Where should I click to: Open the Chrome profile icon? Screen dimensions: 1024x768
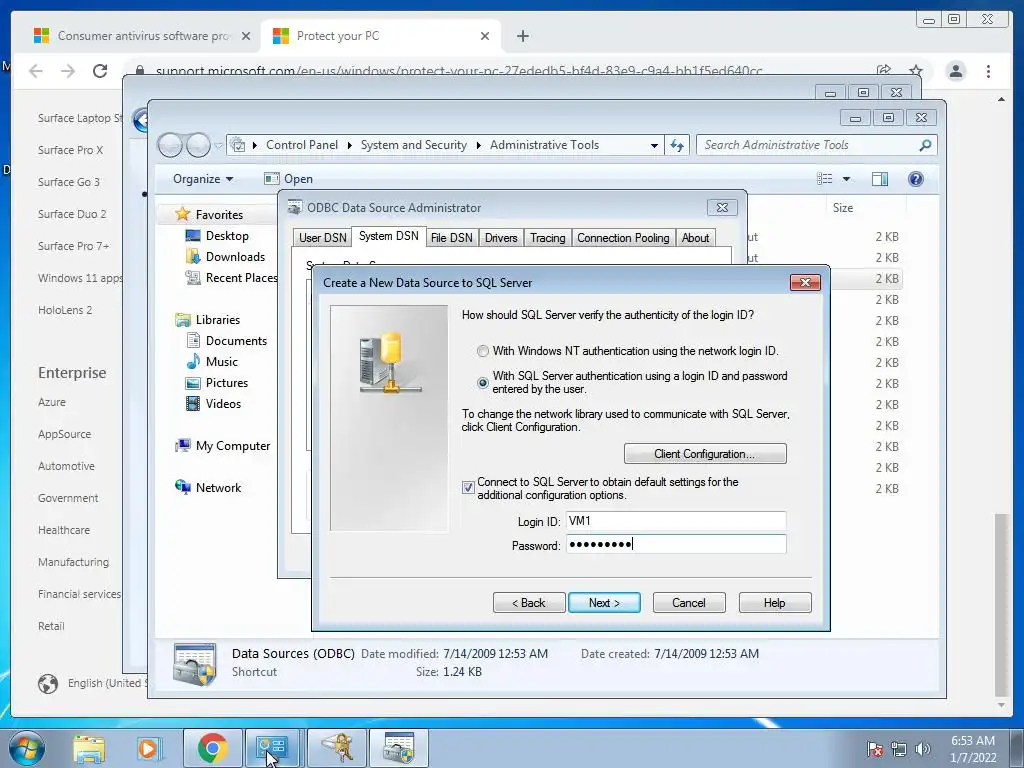point(956,71)
